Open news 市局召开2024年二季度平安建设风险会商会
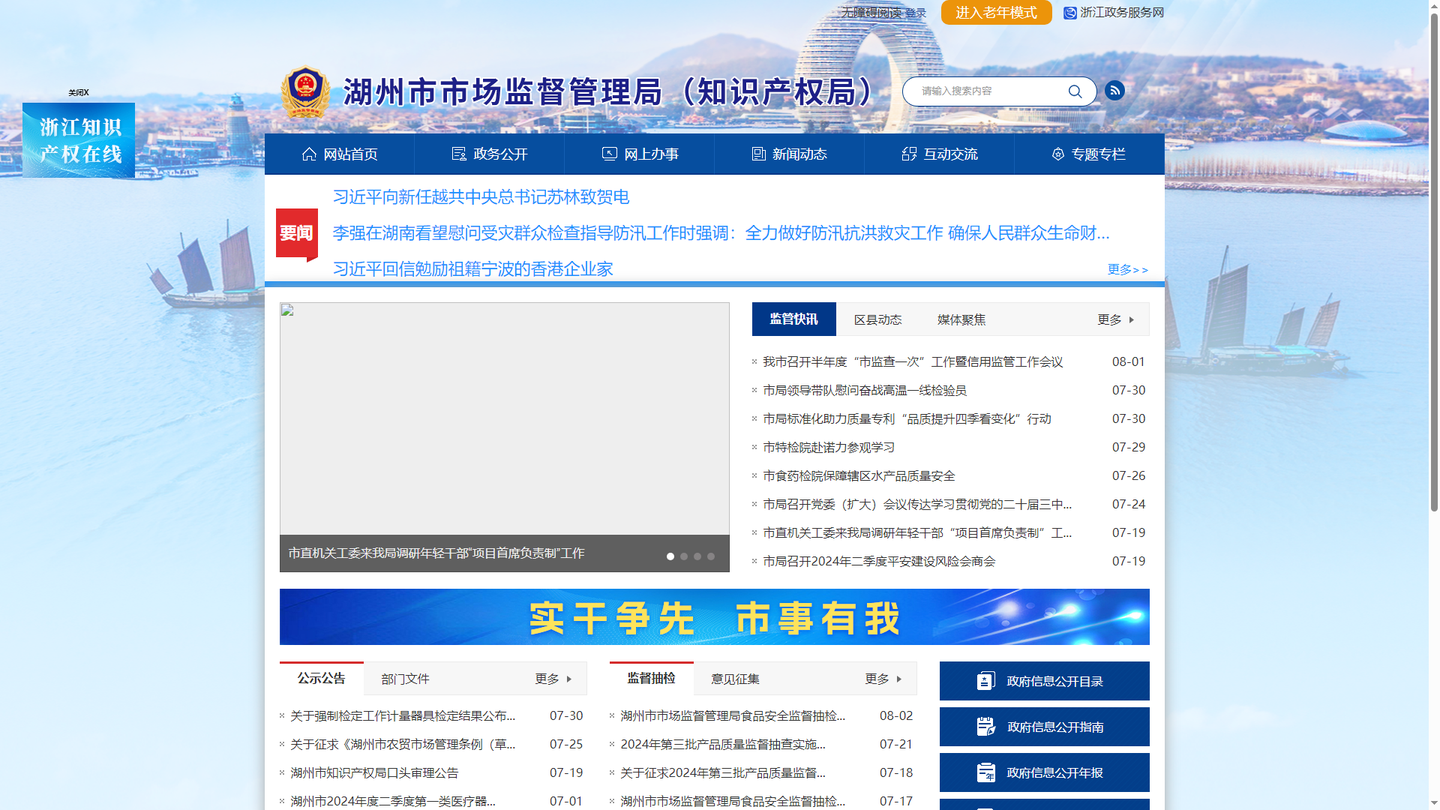Viewport: 1440px width, 810px height. pyautogui.click(x=879, y=561)
